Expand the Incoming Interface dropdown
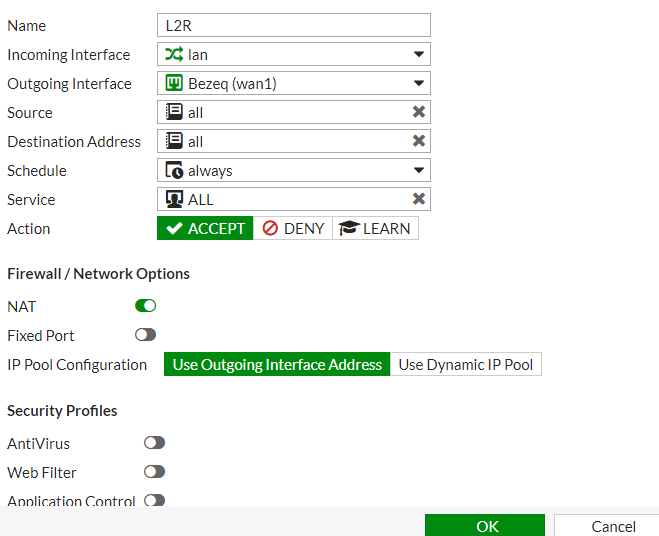 coord(418,55)
